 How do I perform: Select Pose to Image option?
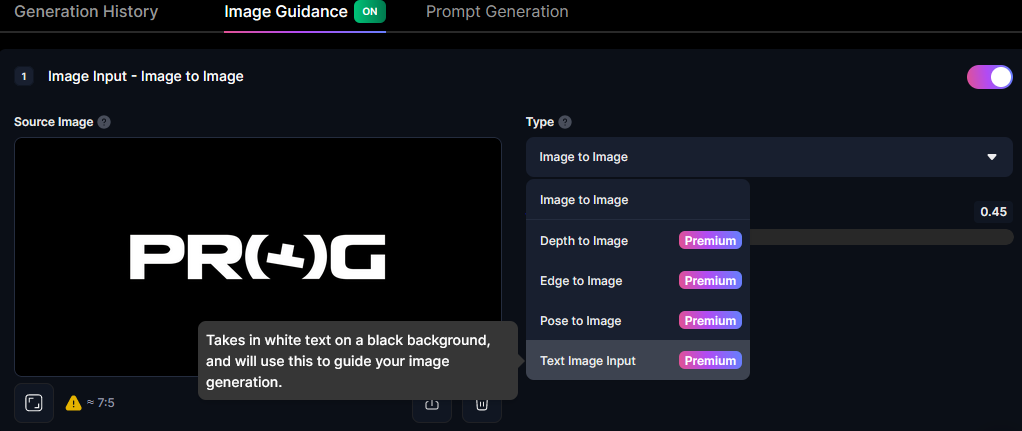pyautogui.click(x=637, y=321)
